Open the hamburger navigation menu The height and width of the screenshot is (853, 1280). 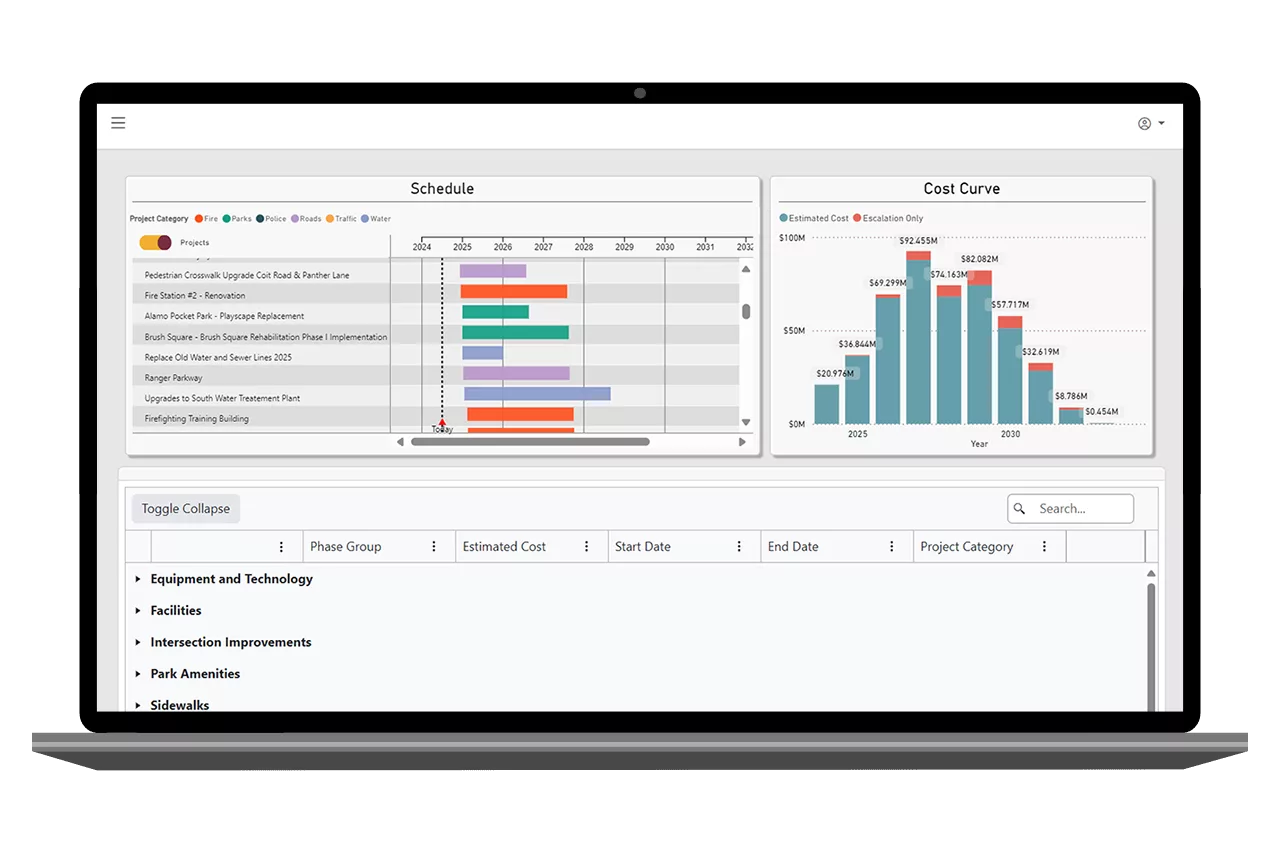(x=118, y=123)
